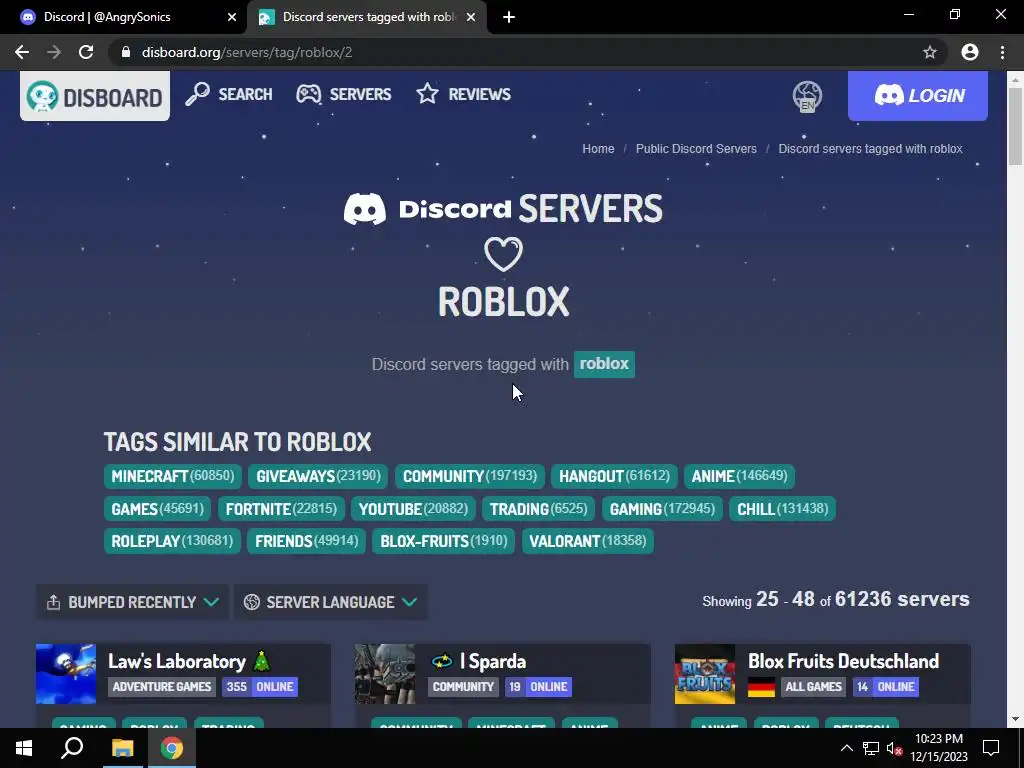Close the Discord @AngrySonics tab
This screenshot has width=1024, height=768.
click(232, 17)
